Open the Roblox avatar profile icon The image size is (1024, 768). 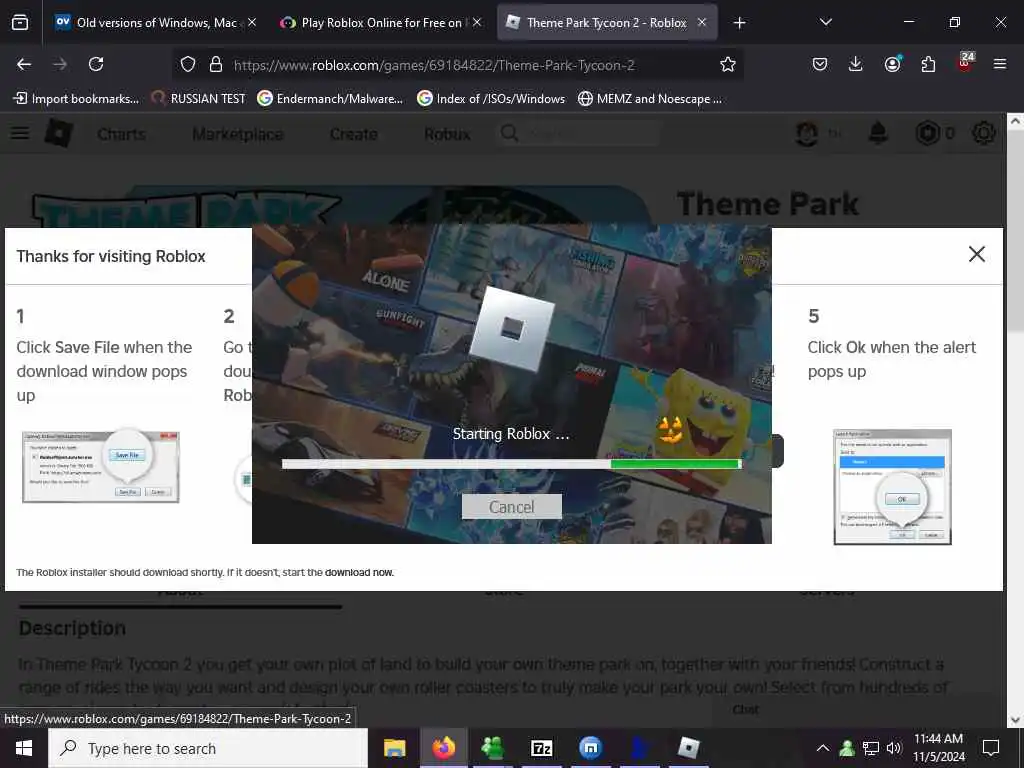807,133
